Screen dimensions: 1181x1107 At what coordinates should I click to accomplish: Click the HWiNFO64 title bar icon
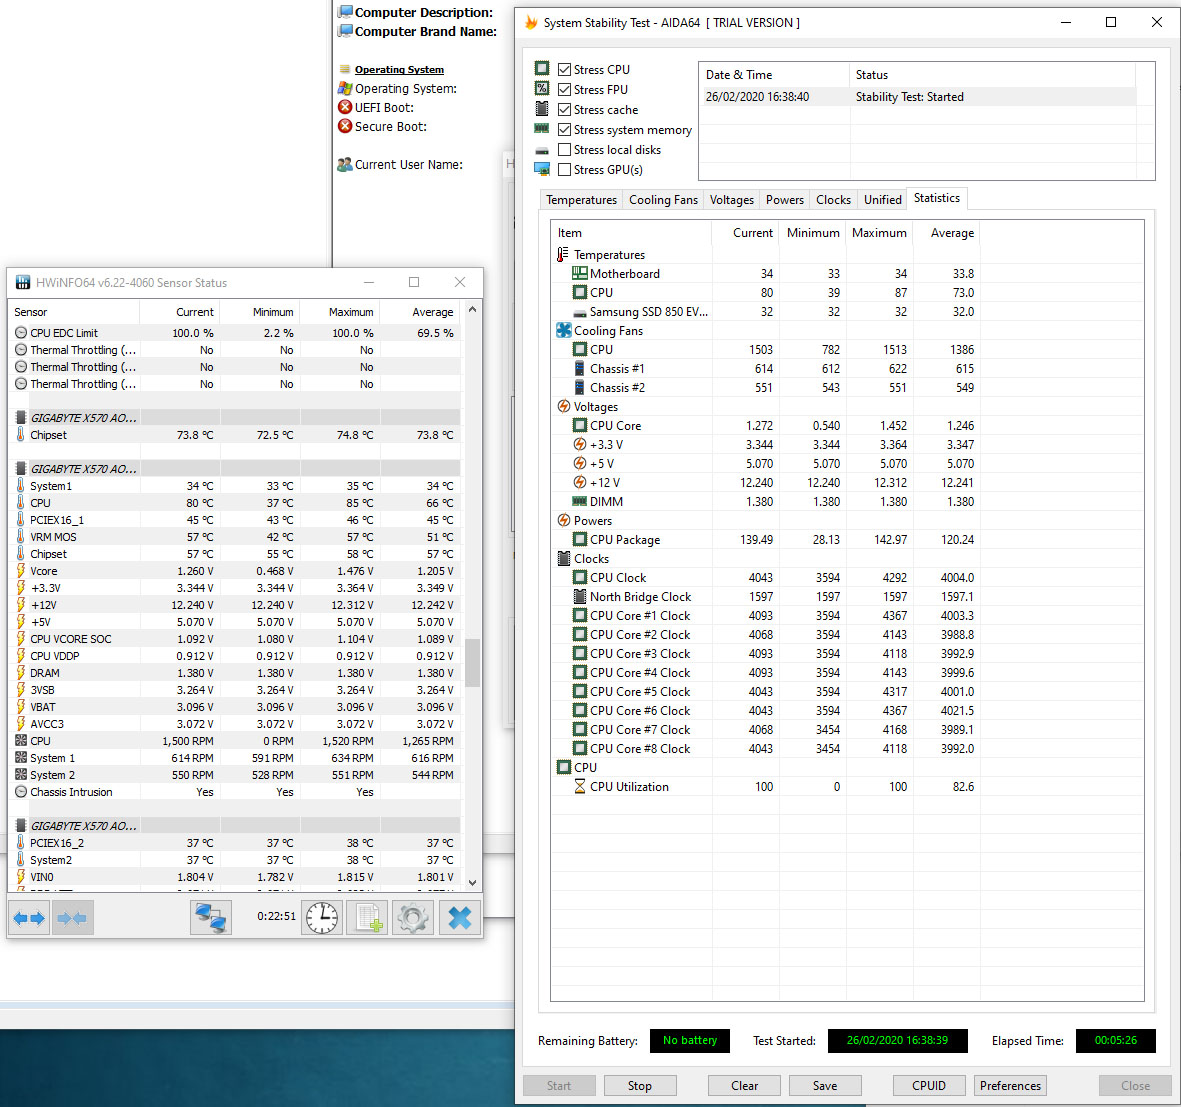click(x=23, y=282)
